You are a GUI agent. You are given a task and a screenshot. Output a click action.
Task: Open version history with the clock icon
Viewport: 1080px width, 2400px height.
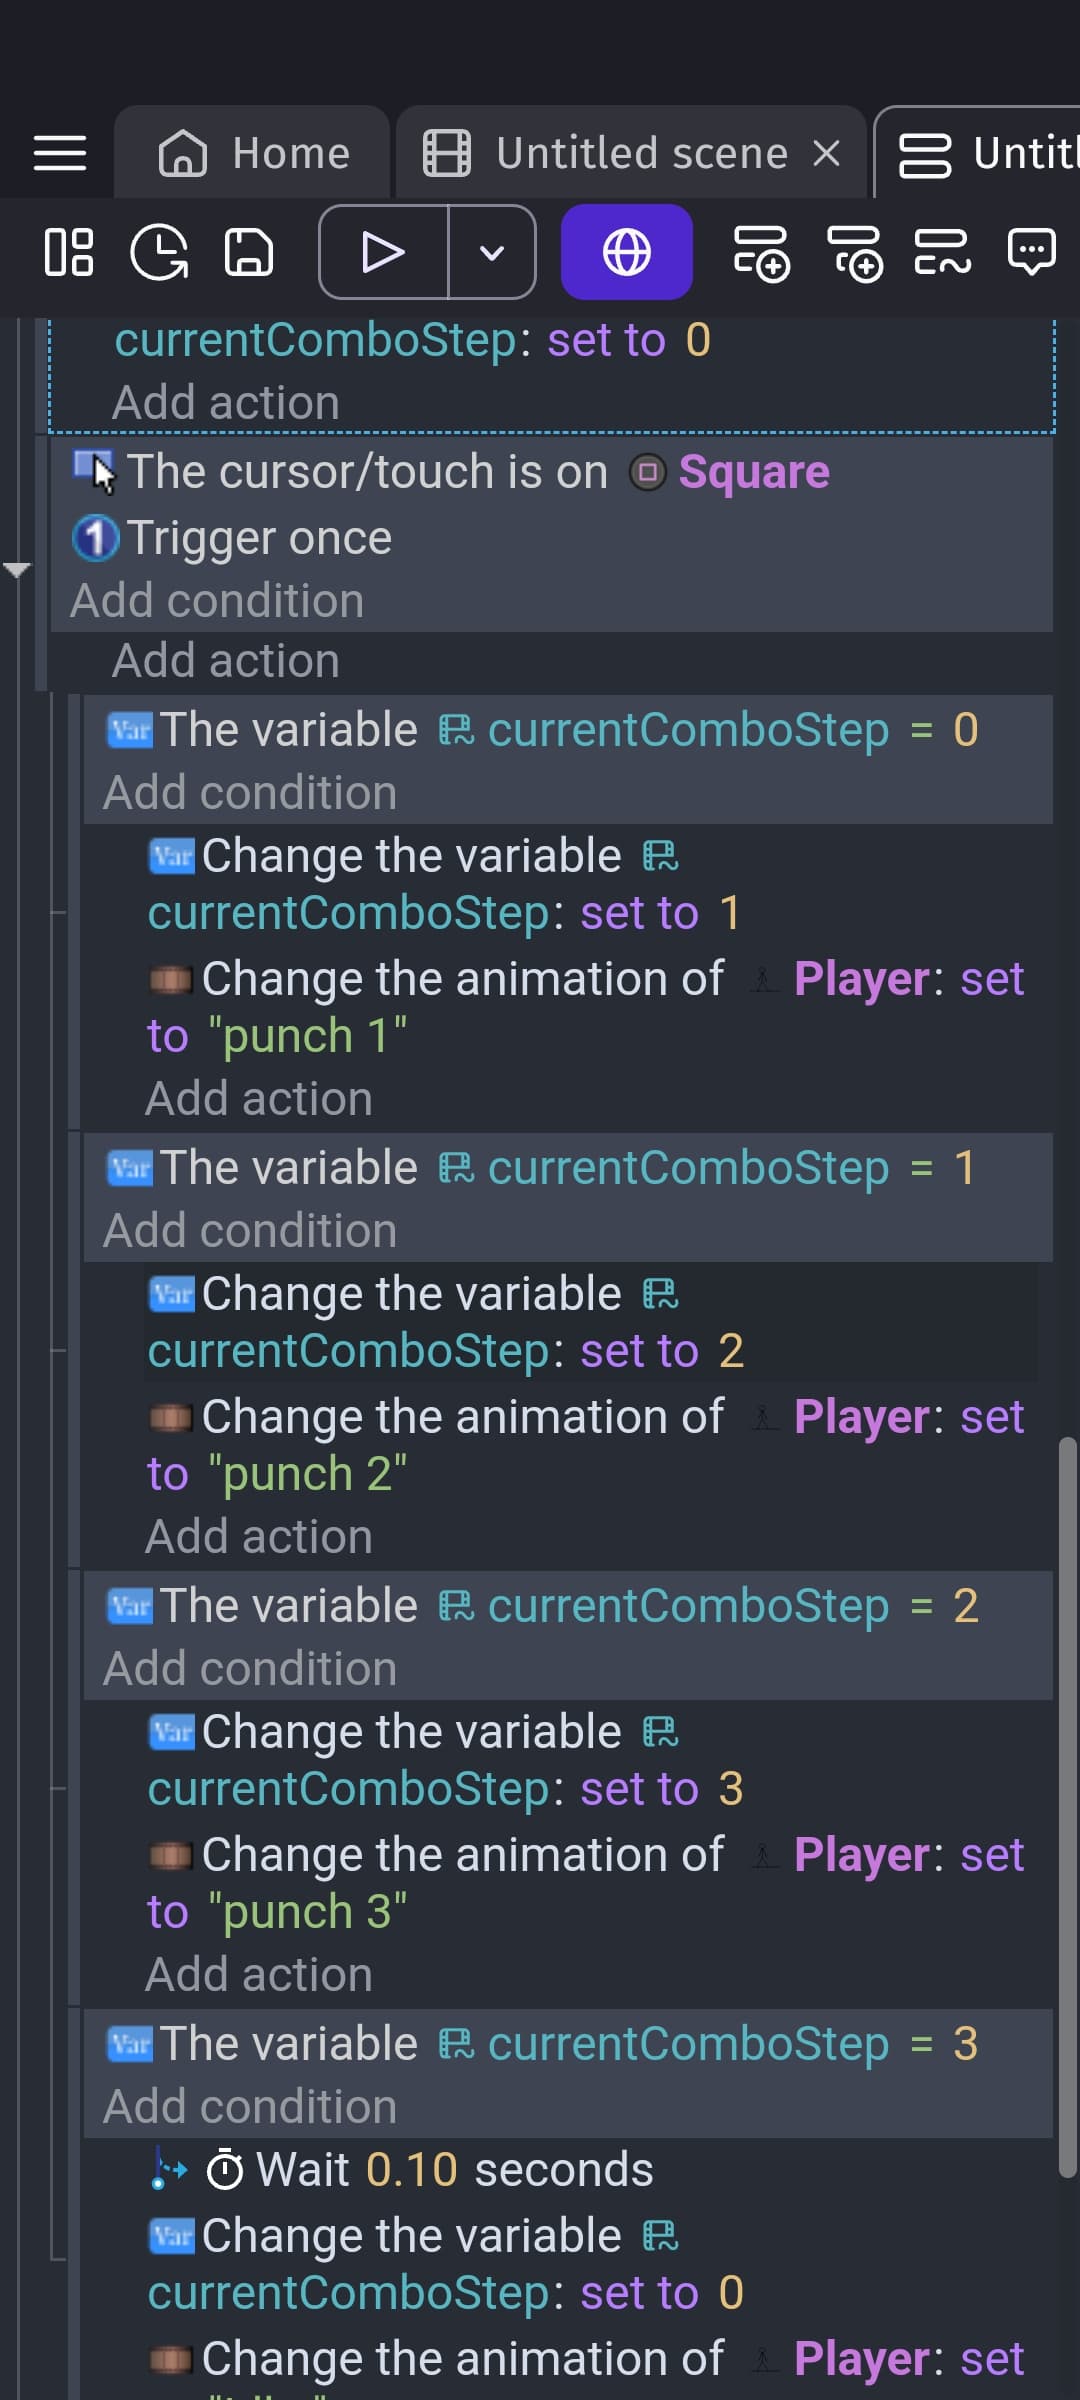[x=159, y=253]
